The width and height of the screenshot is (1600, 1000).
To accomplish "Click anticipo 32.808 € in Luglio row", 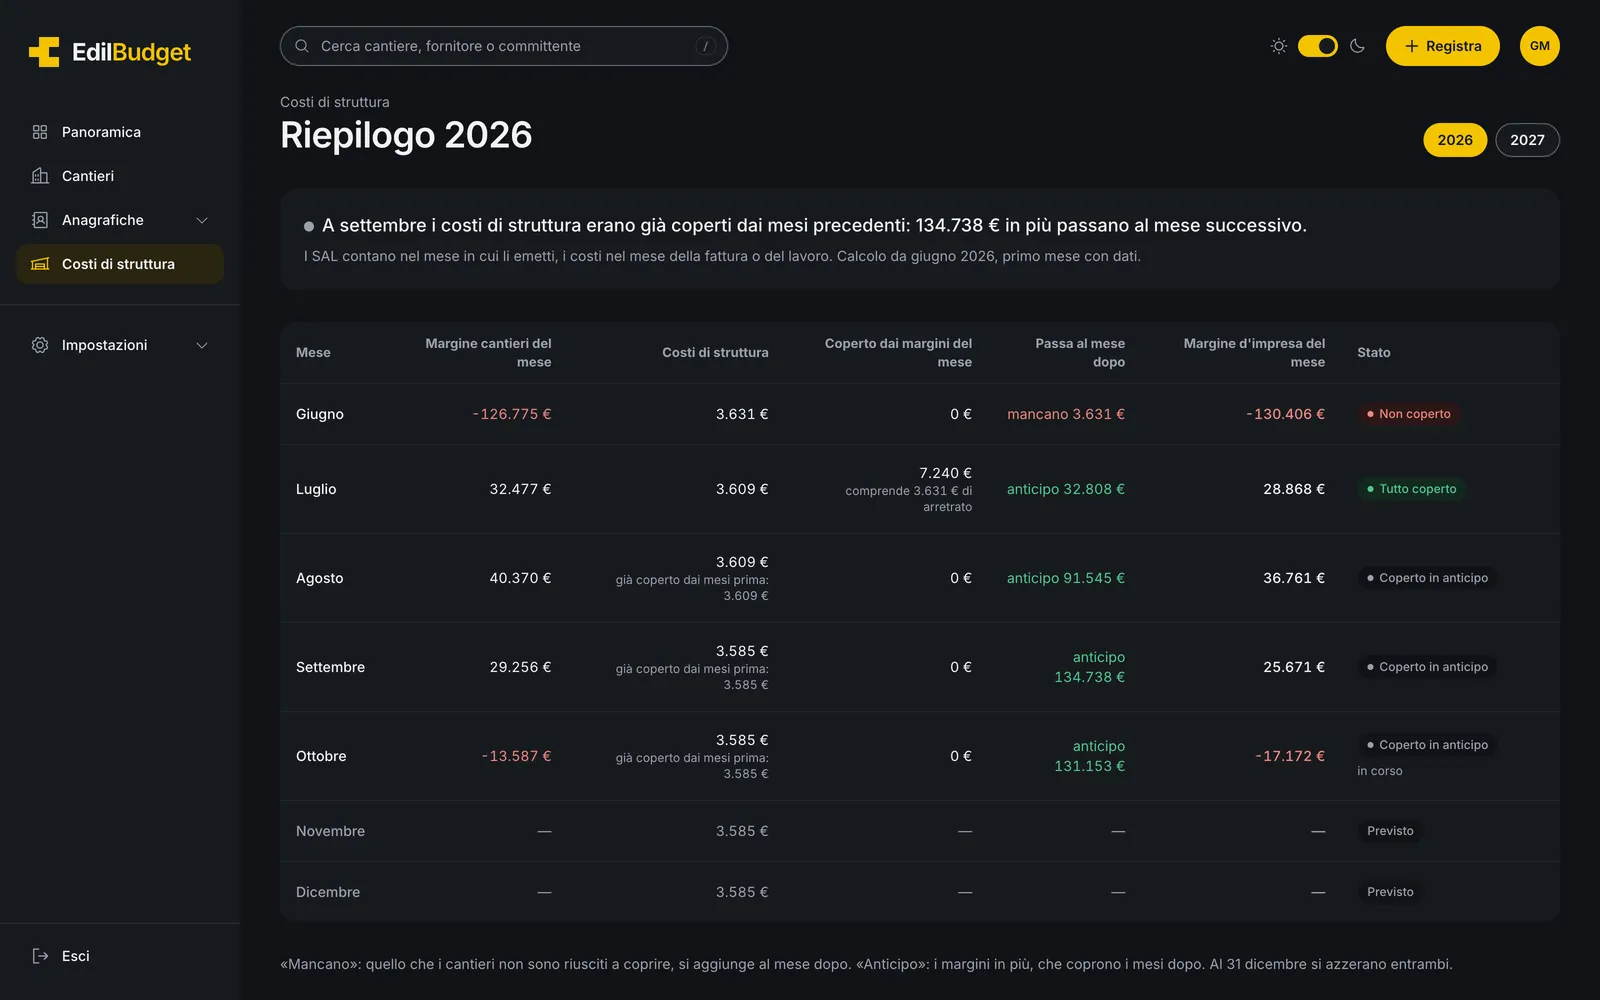I will tap(1066, 489).
